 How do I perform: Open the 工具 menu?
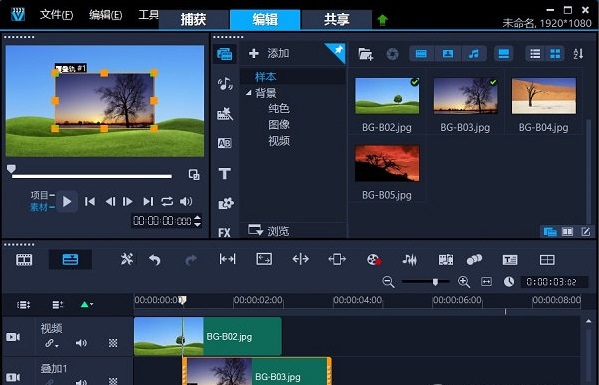(148, 15)
